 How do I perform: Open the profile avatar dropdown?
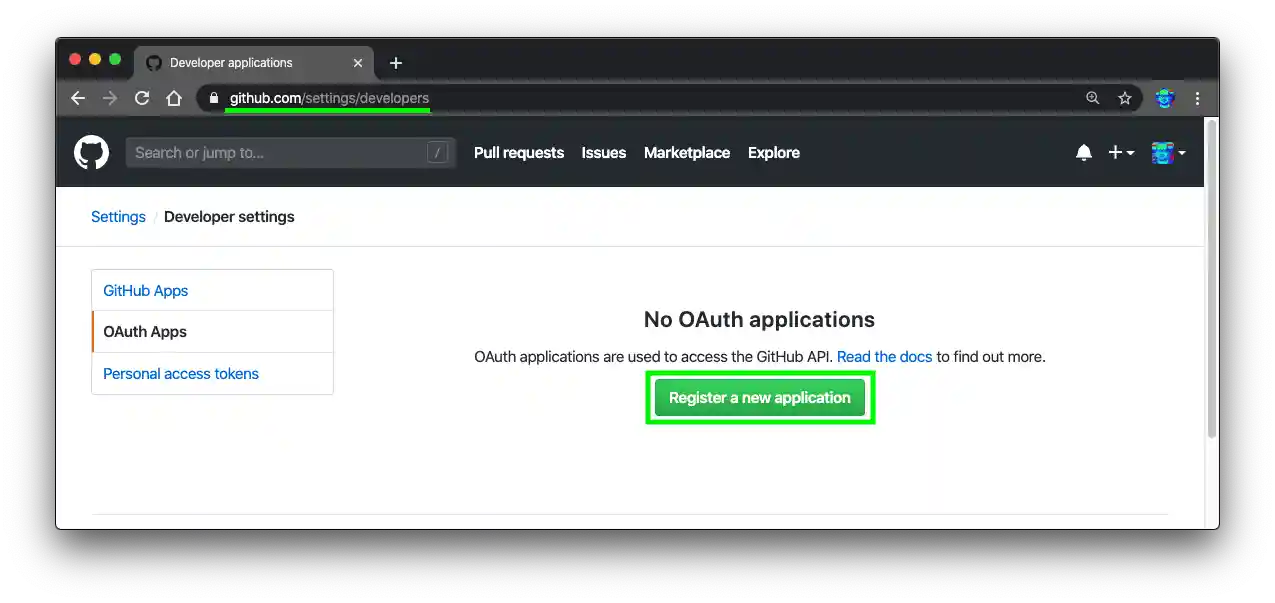point(1168,152)
